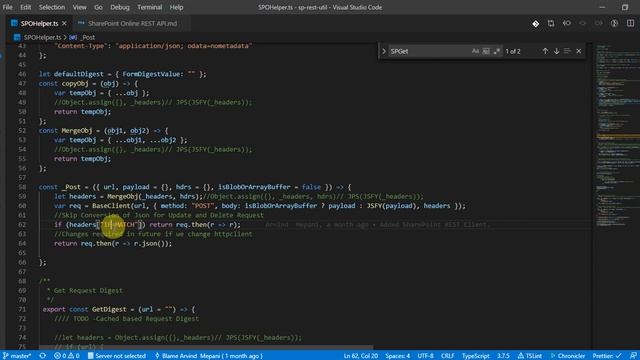Toggle match case in find box
This screenshot has width=640, height=360.
[475, 51]
